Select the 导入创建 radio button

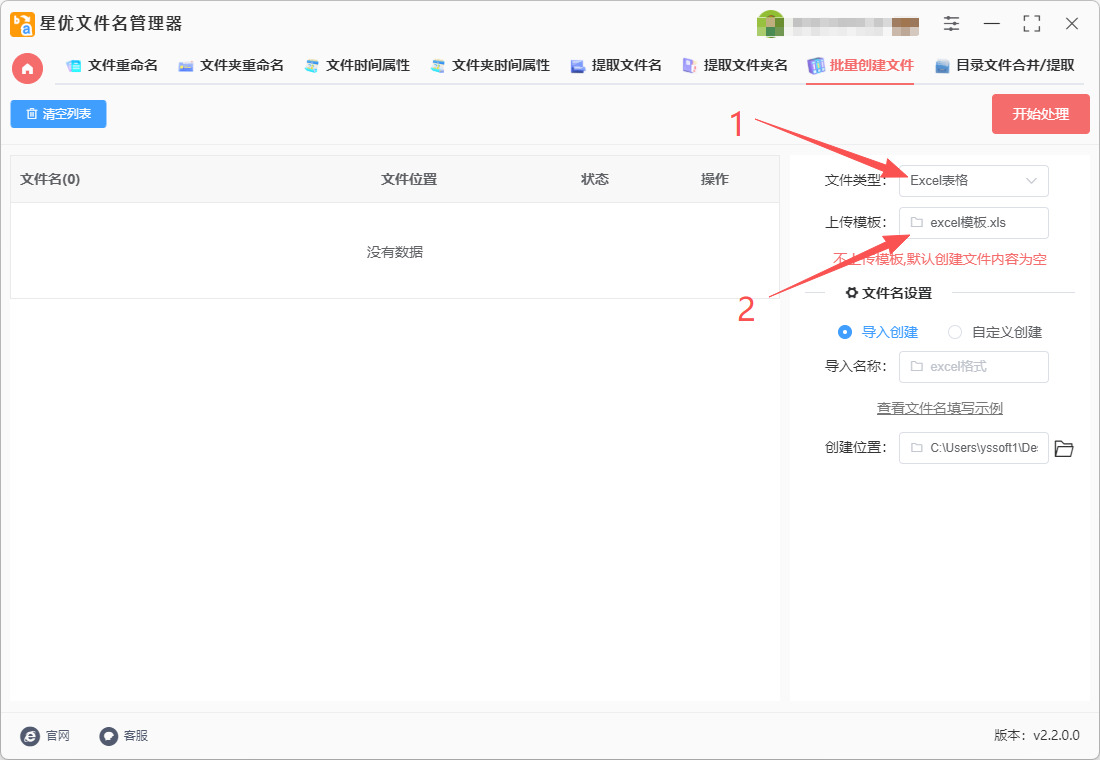pyautogui.click(x=845, y=332)
